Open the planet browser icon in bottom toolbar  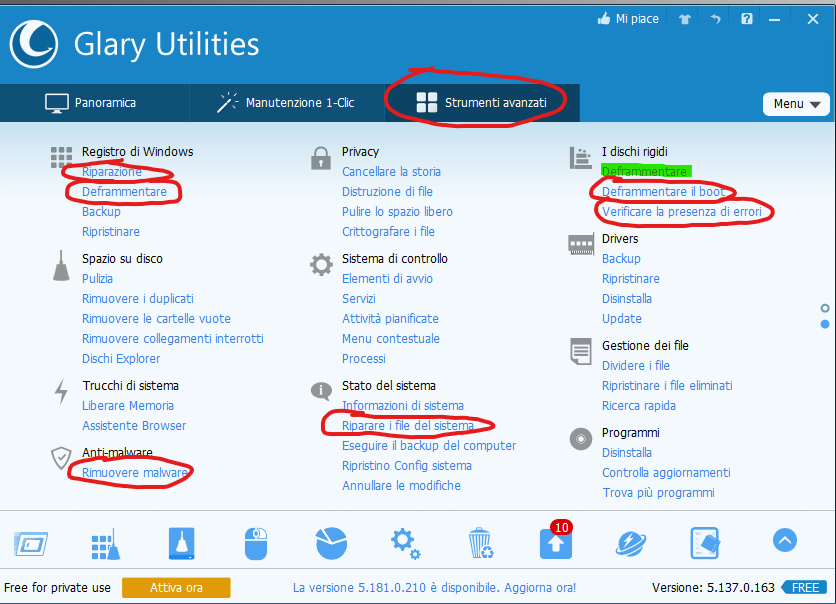pyautogui.click(x=631, y=544)
